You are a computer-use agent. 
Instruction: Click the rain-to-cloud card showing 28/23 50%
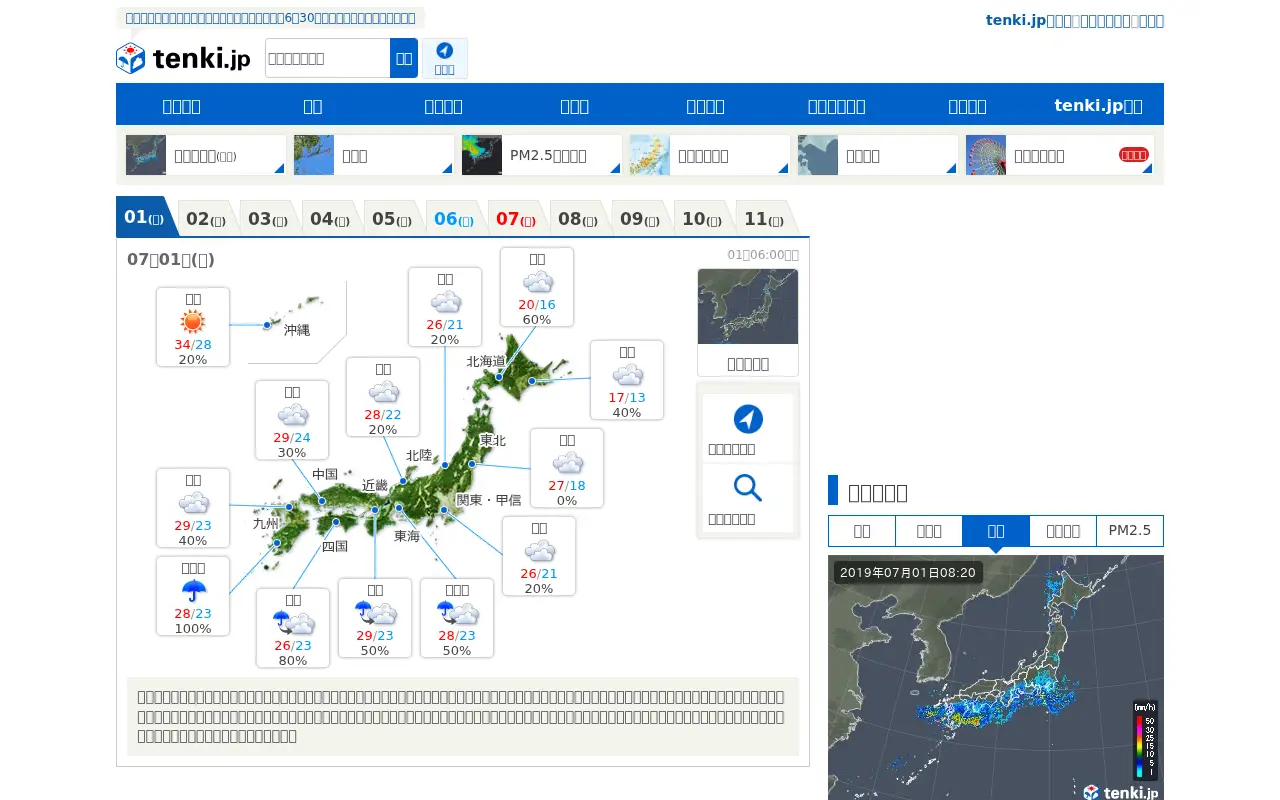point(457,618)
